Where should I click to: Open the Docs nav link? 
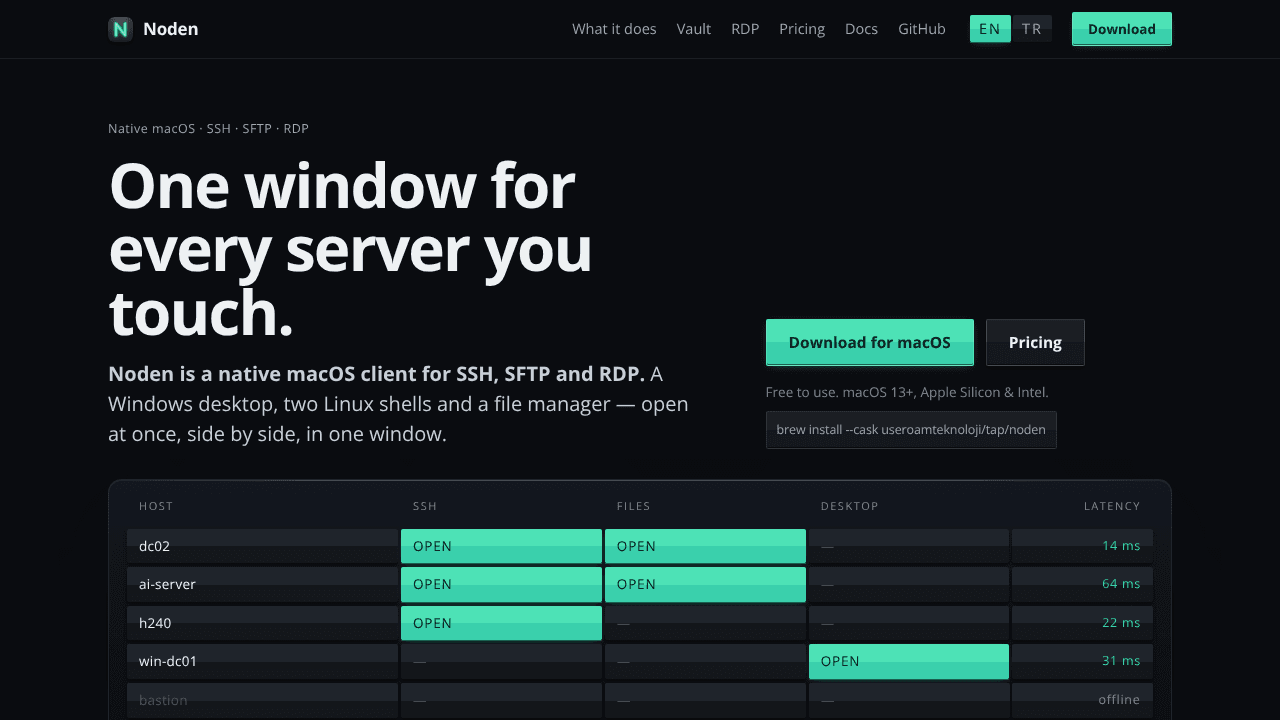pyautogui.click(x=861, y=29)
